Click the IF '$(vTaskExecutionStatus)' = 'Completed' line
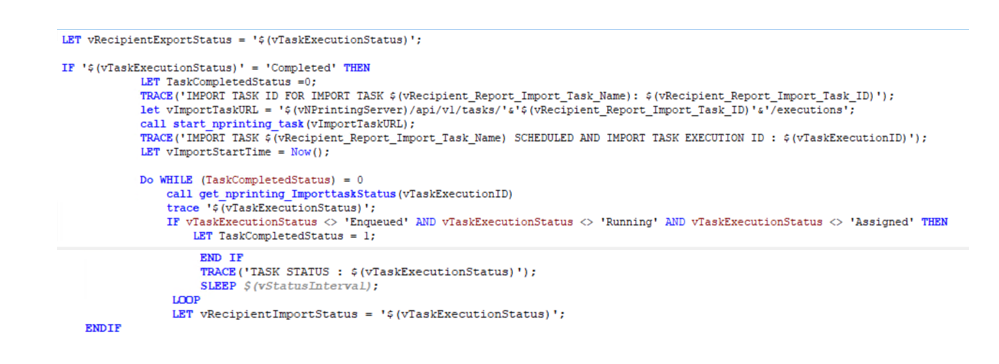This screenshot has height=364, width=999. pos(216,68)
